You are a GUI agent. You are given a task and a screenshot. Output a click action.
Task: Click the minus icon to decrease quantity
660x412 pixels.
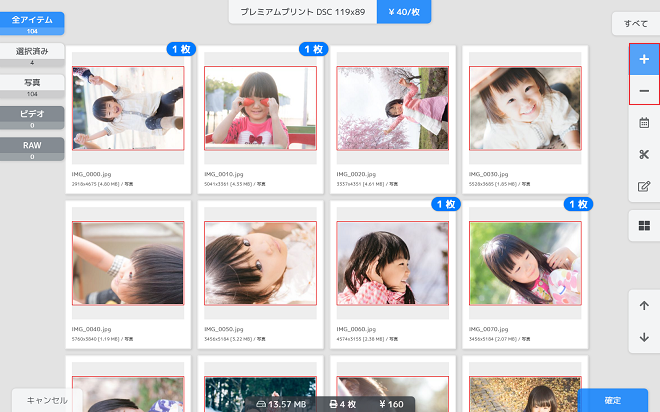(x=643, y=91)
